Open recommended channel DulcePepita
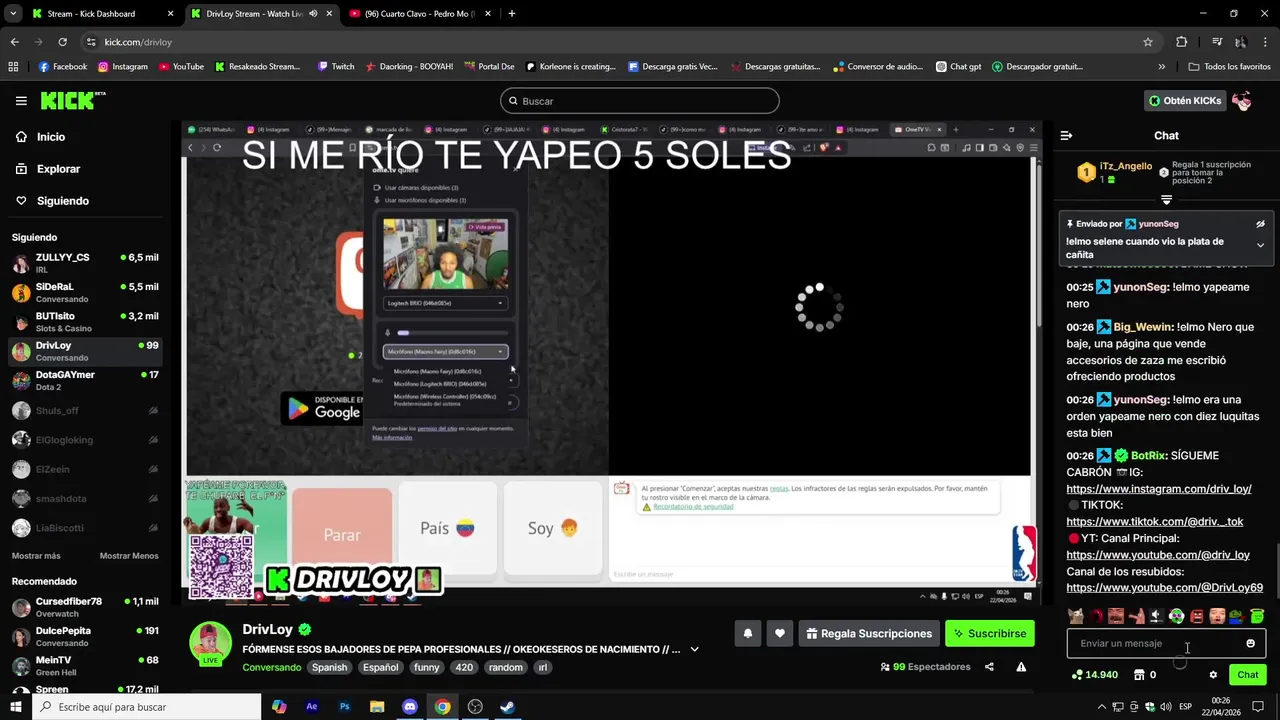This screenshot has height=720, width=1280. pyautogui.click(x=85, y=636)
